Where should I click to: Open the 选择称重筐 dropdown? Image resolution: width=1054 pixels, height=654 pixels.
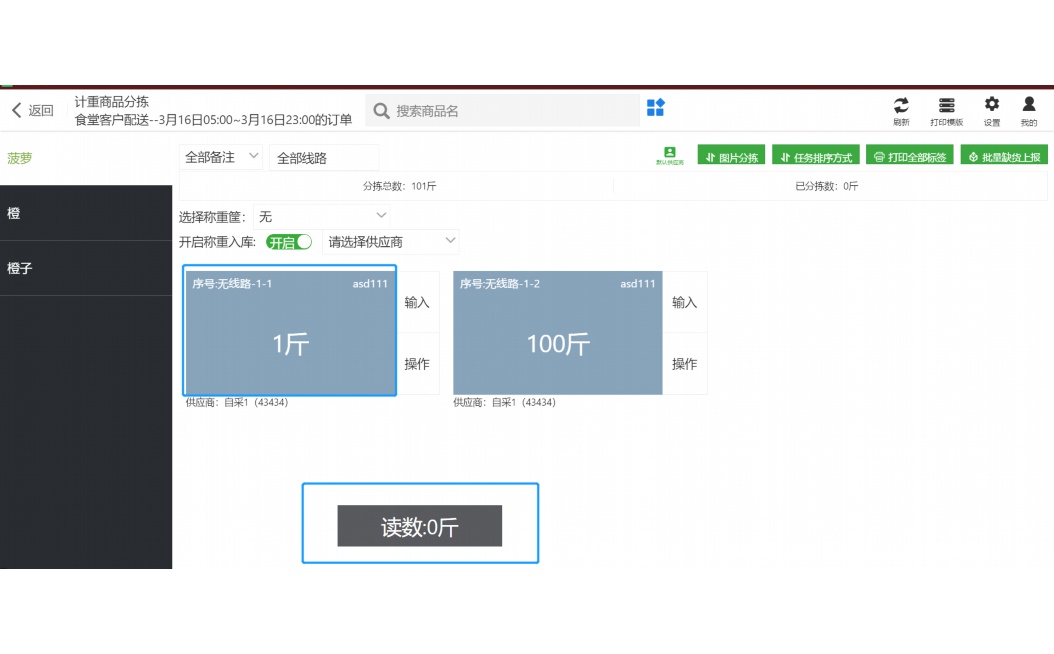pyautogui.click(x=321, y=216)
